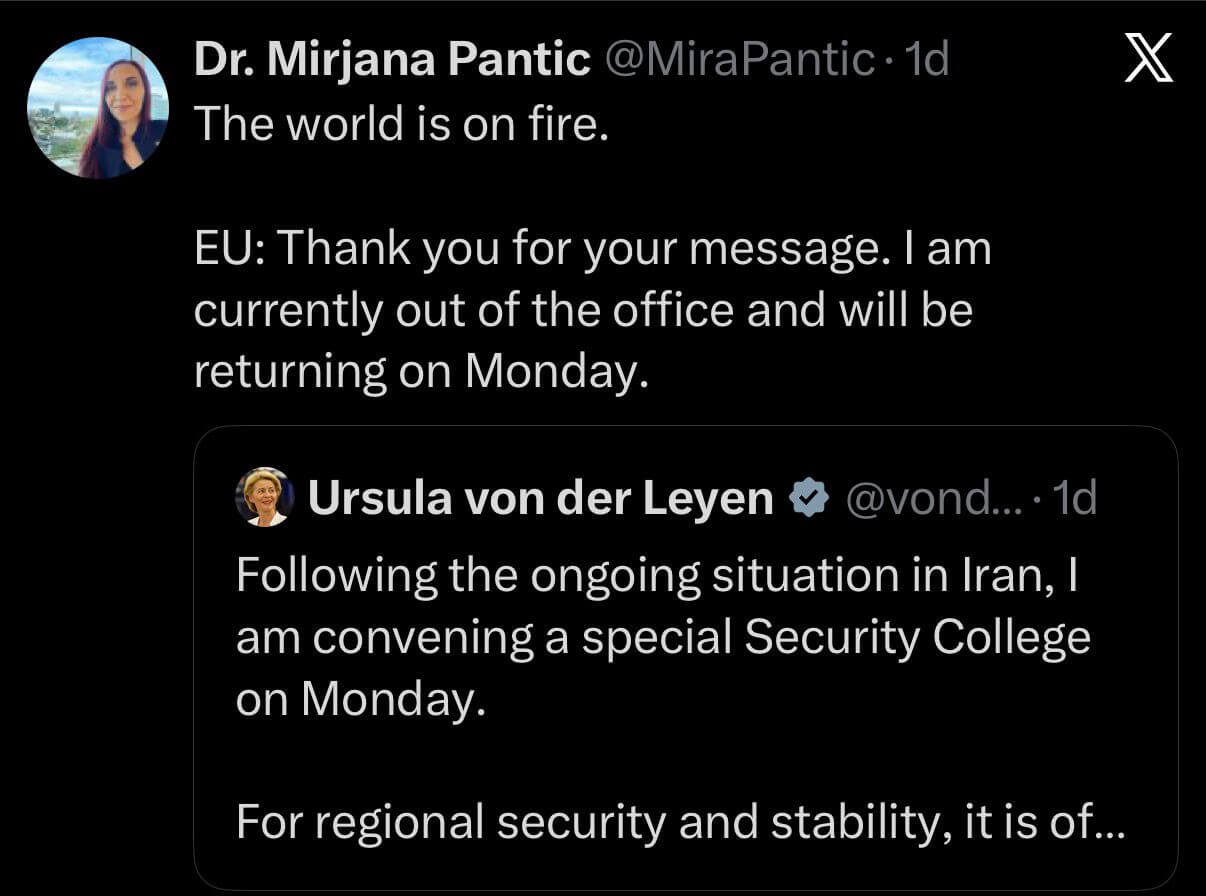Open the Dr. Mirjana Pantic display name
The width and height of the screenshot is (1206, 896).
click(392, 61)
